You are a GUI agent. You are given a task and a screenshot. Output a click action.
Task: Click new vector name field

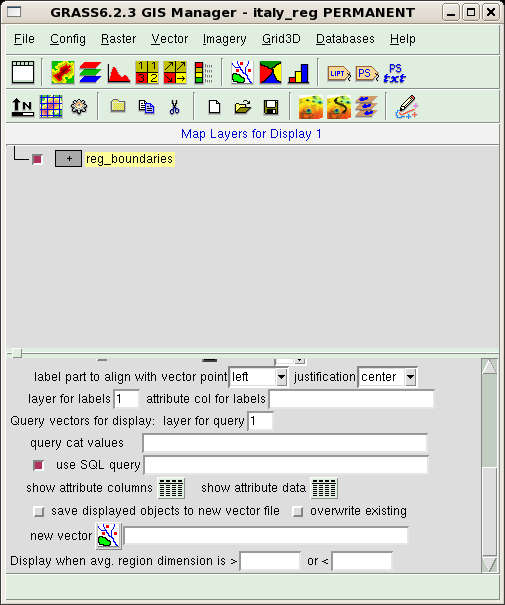[x=266, y=536]
